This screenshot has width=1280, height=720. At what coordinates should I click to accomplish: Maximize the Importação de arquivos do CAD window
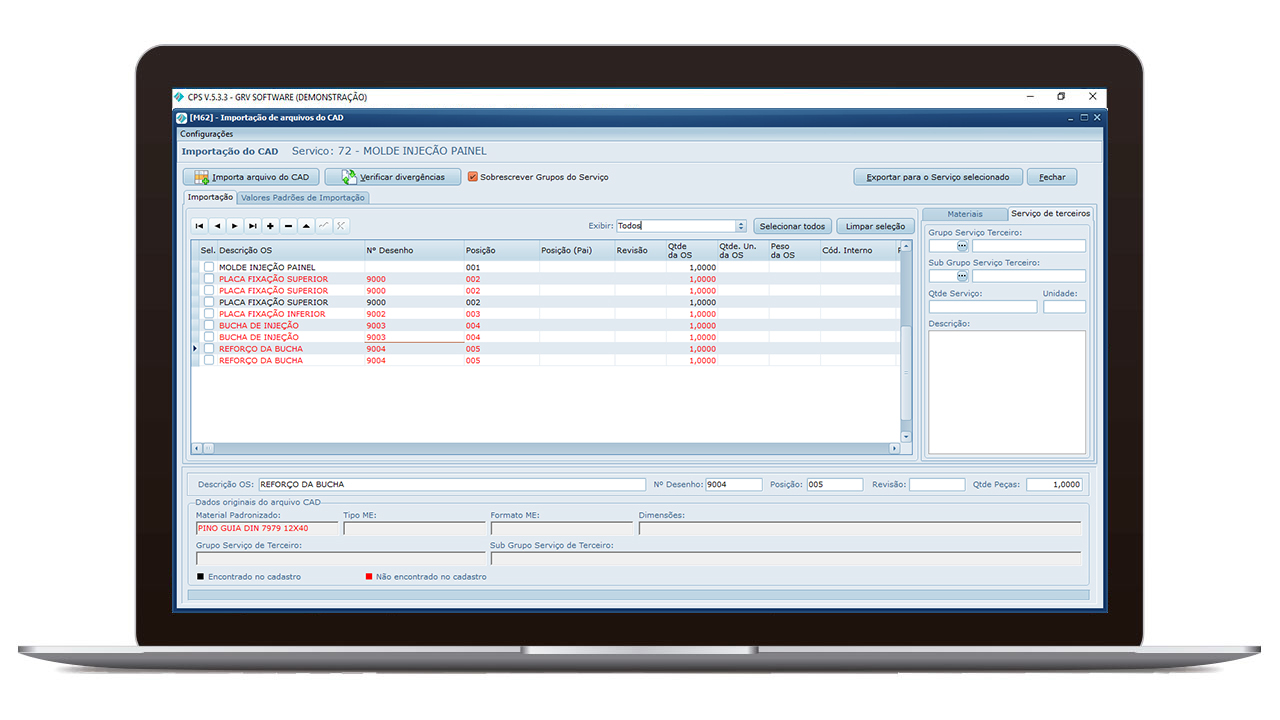click(x=1084, y=117)
